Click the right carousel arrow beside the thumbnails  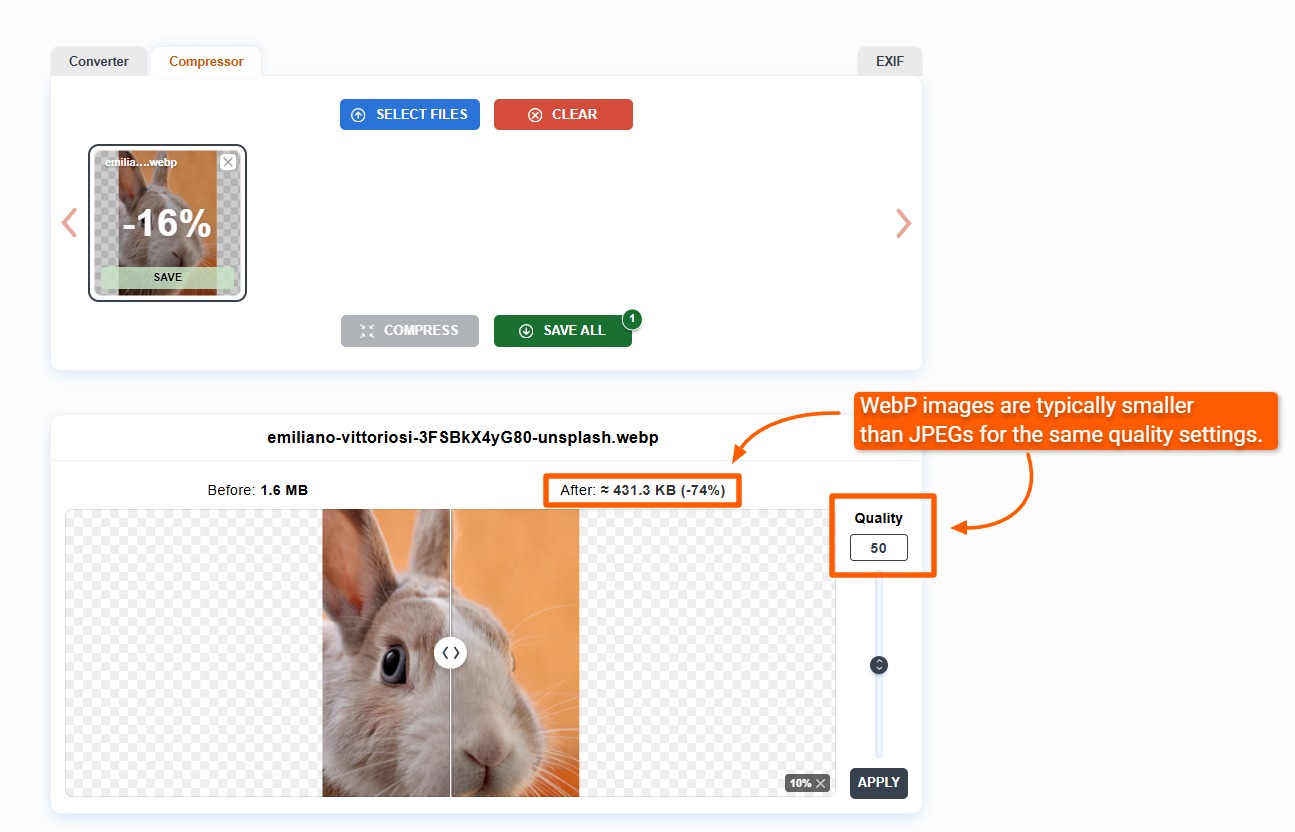click(903, 223)
